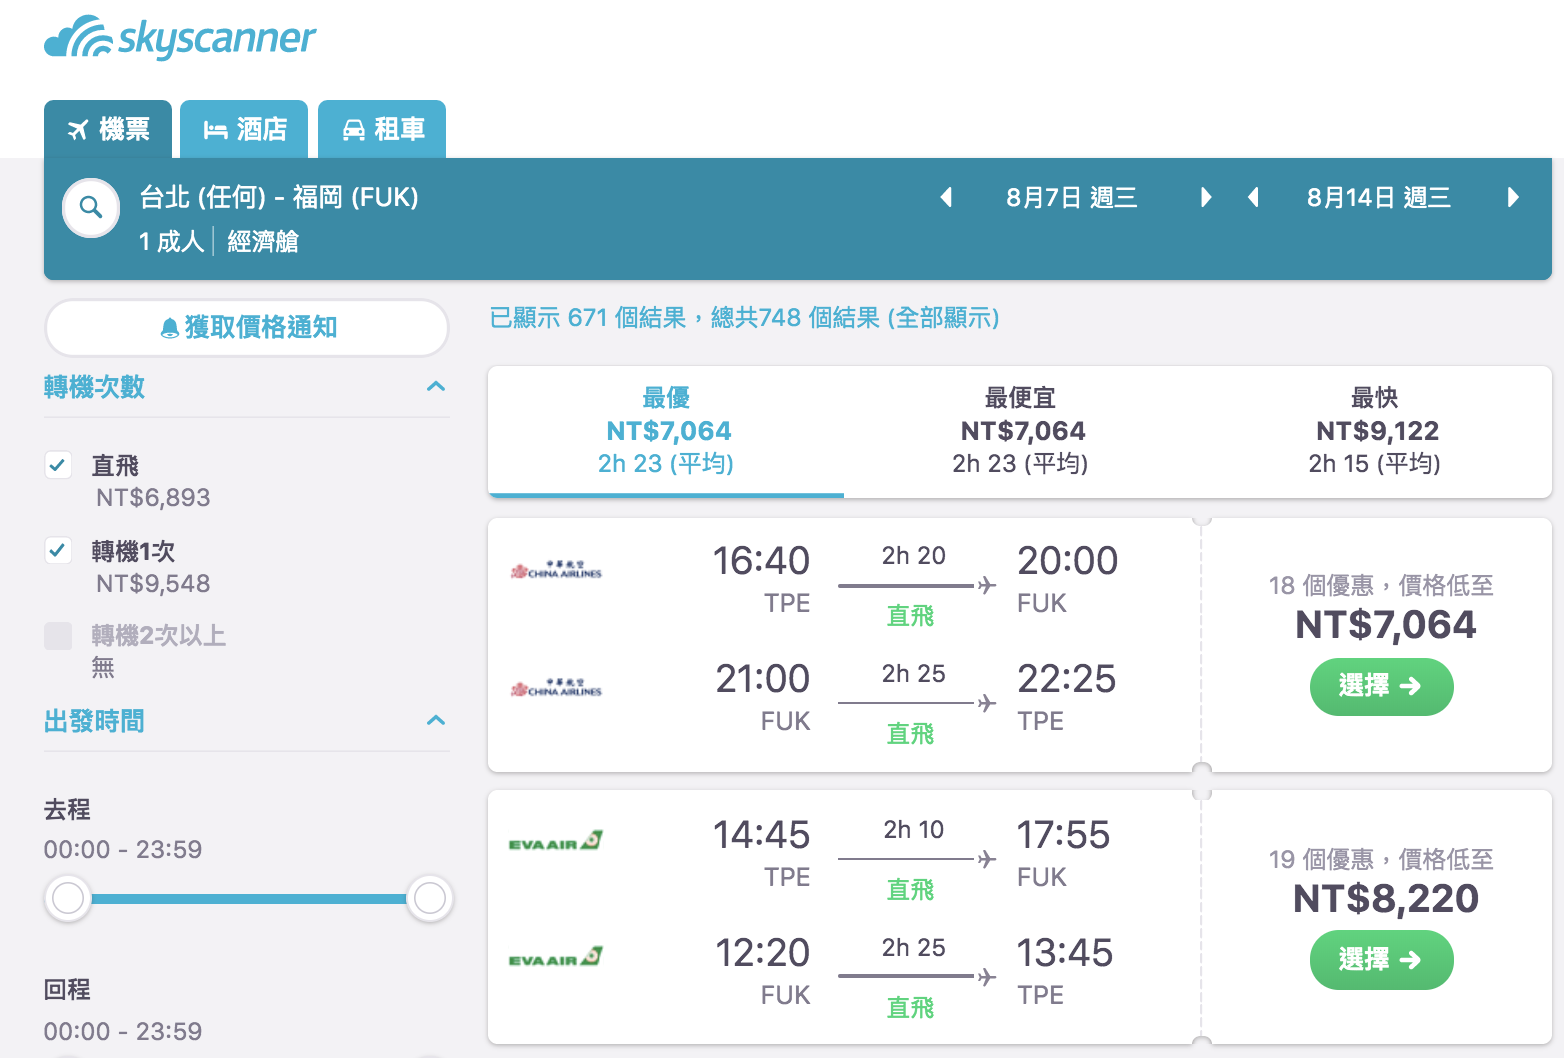
Task: Click the NT$8,220 price in second result
Action: [x=1385, y=898]
